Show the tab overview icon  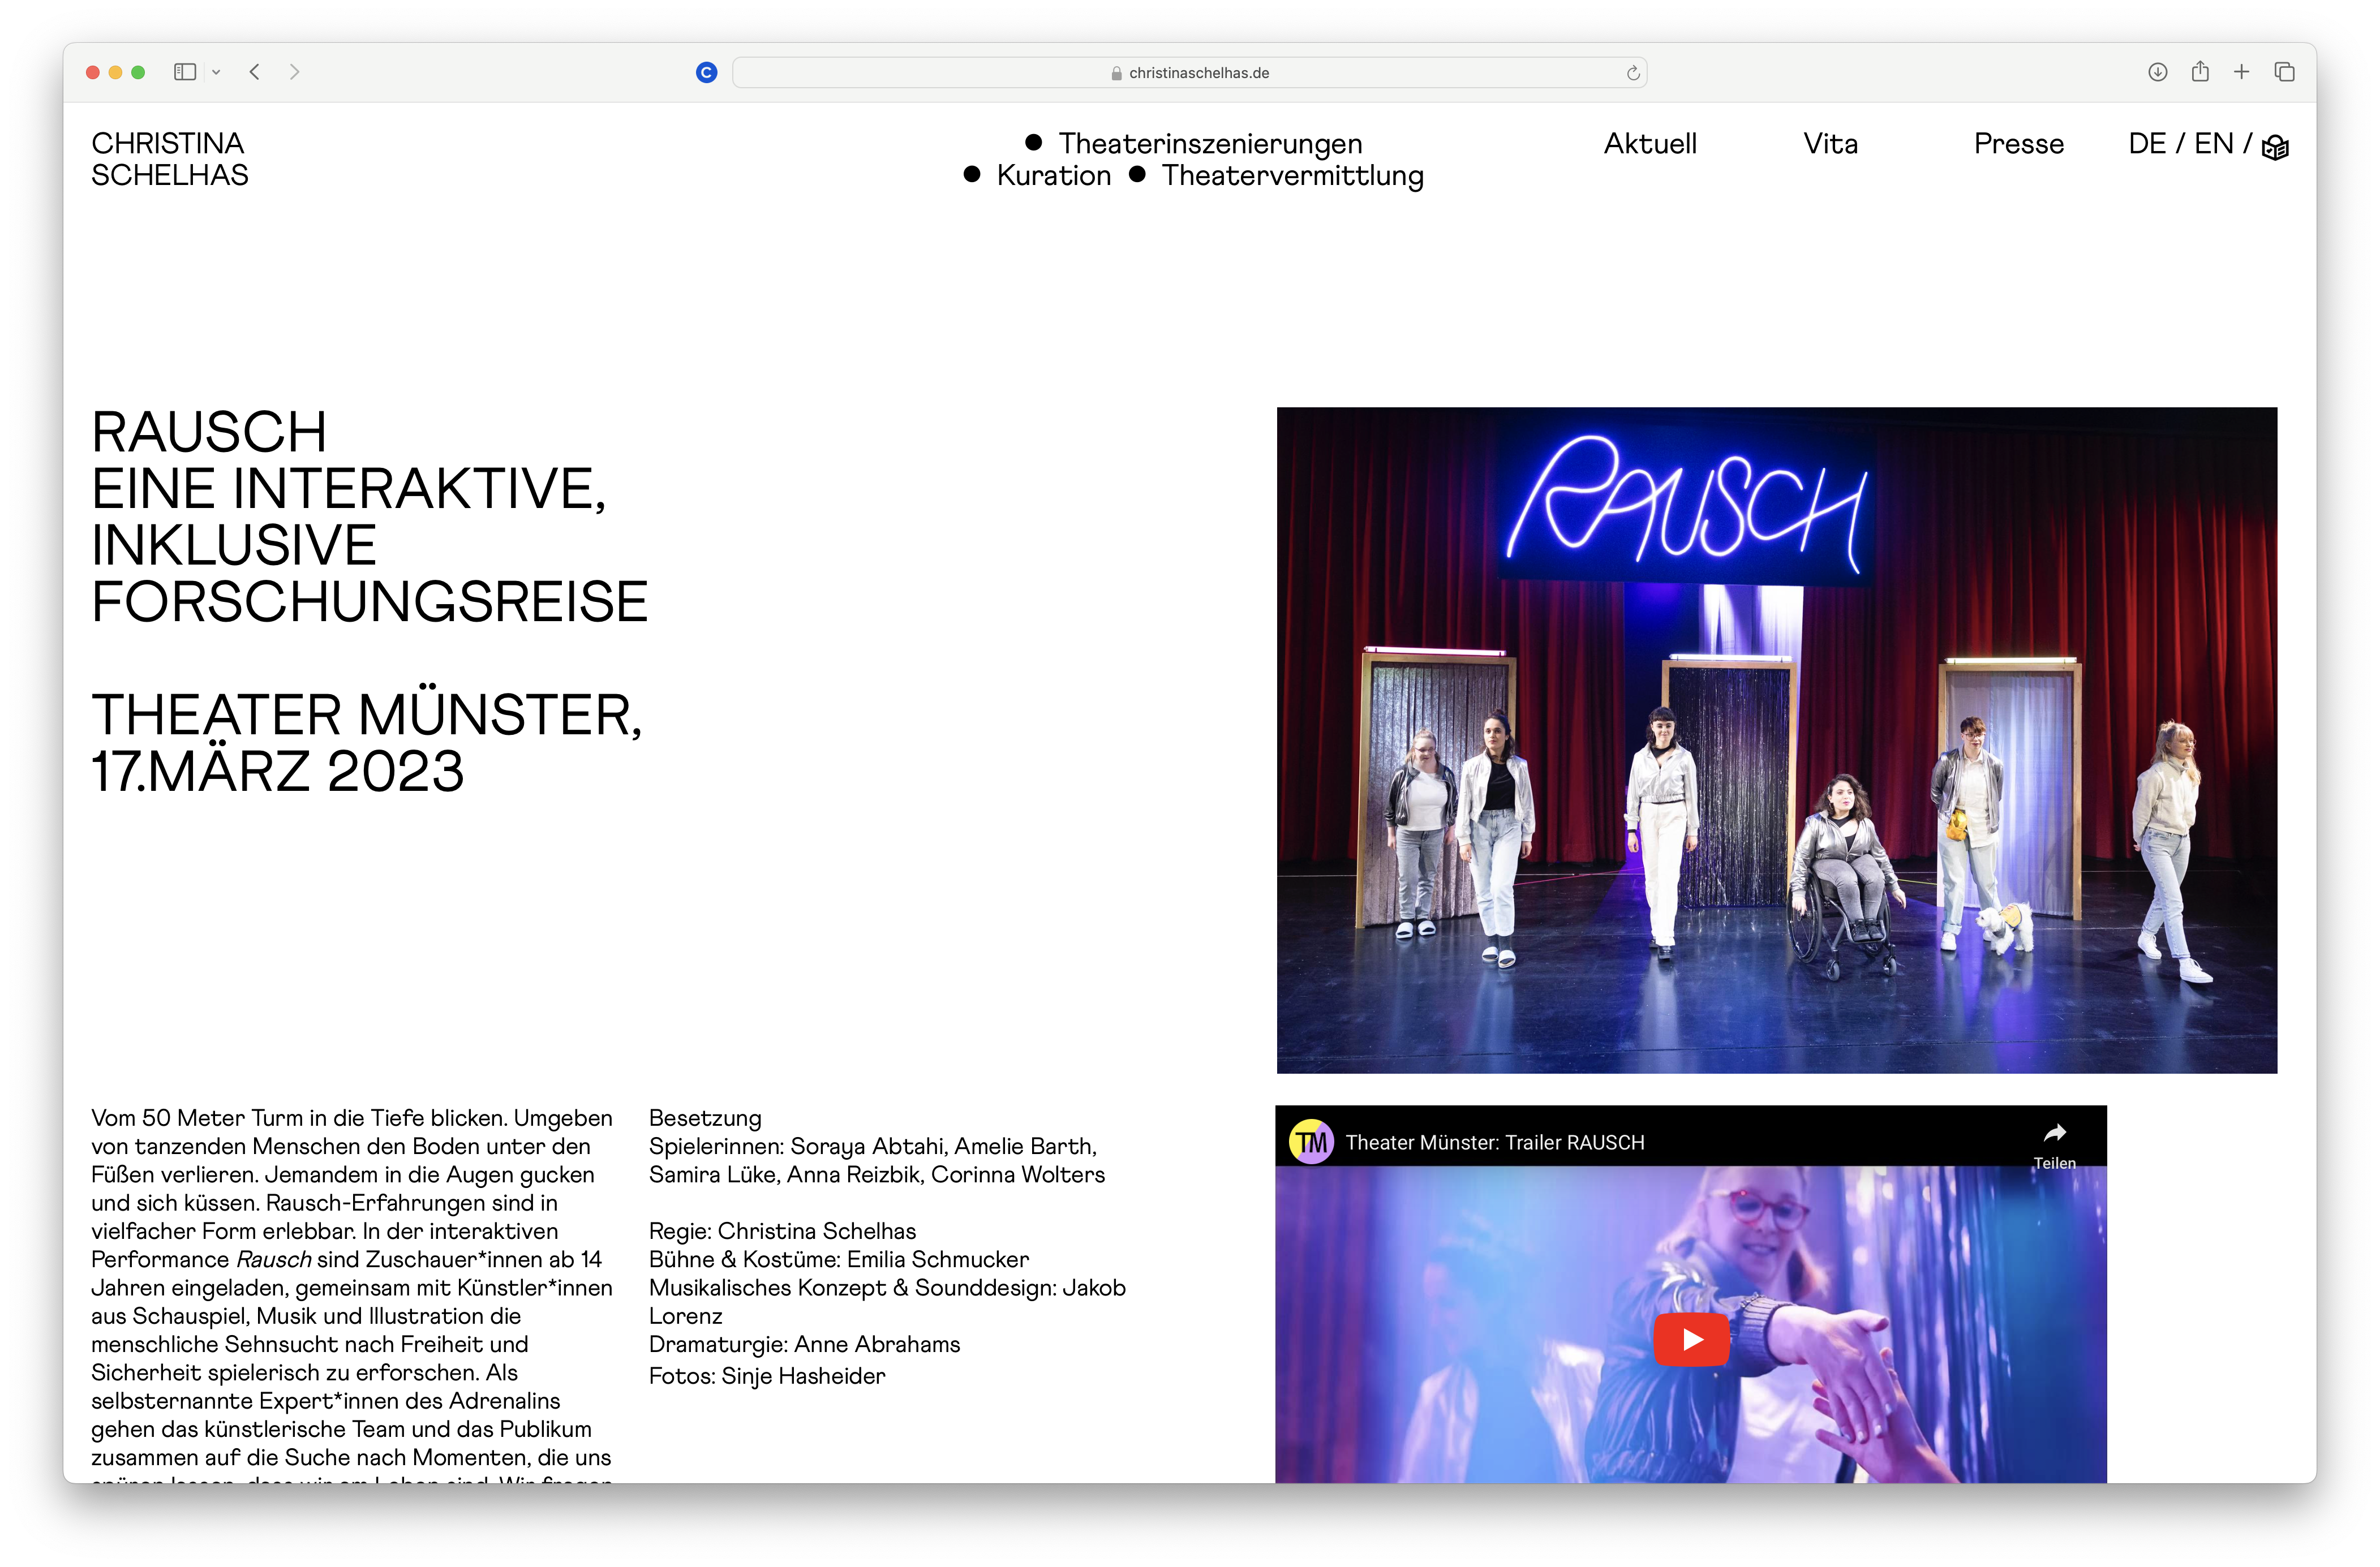coord(2284,72)
